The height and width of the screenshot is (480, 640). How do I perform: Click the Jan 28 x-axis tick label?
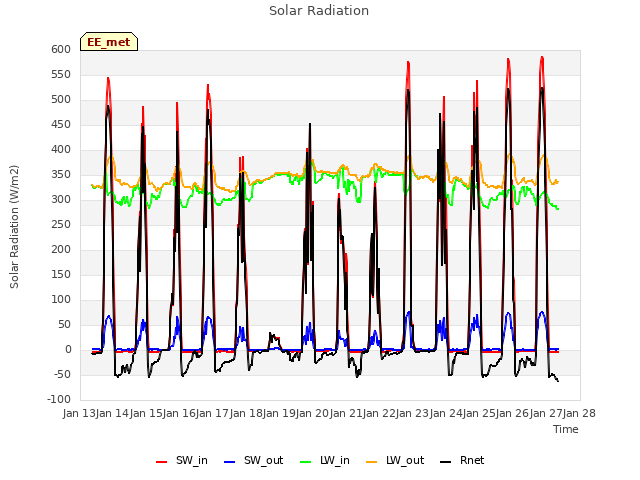pyautogui.click(x=579, y=413)
